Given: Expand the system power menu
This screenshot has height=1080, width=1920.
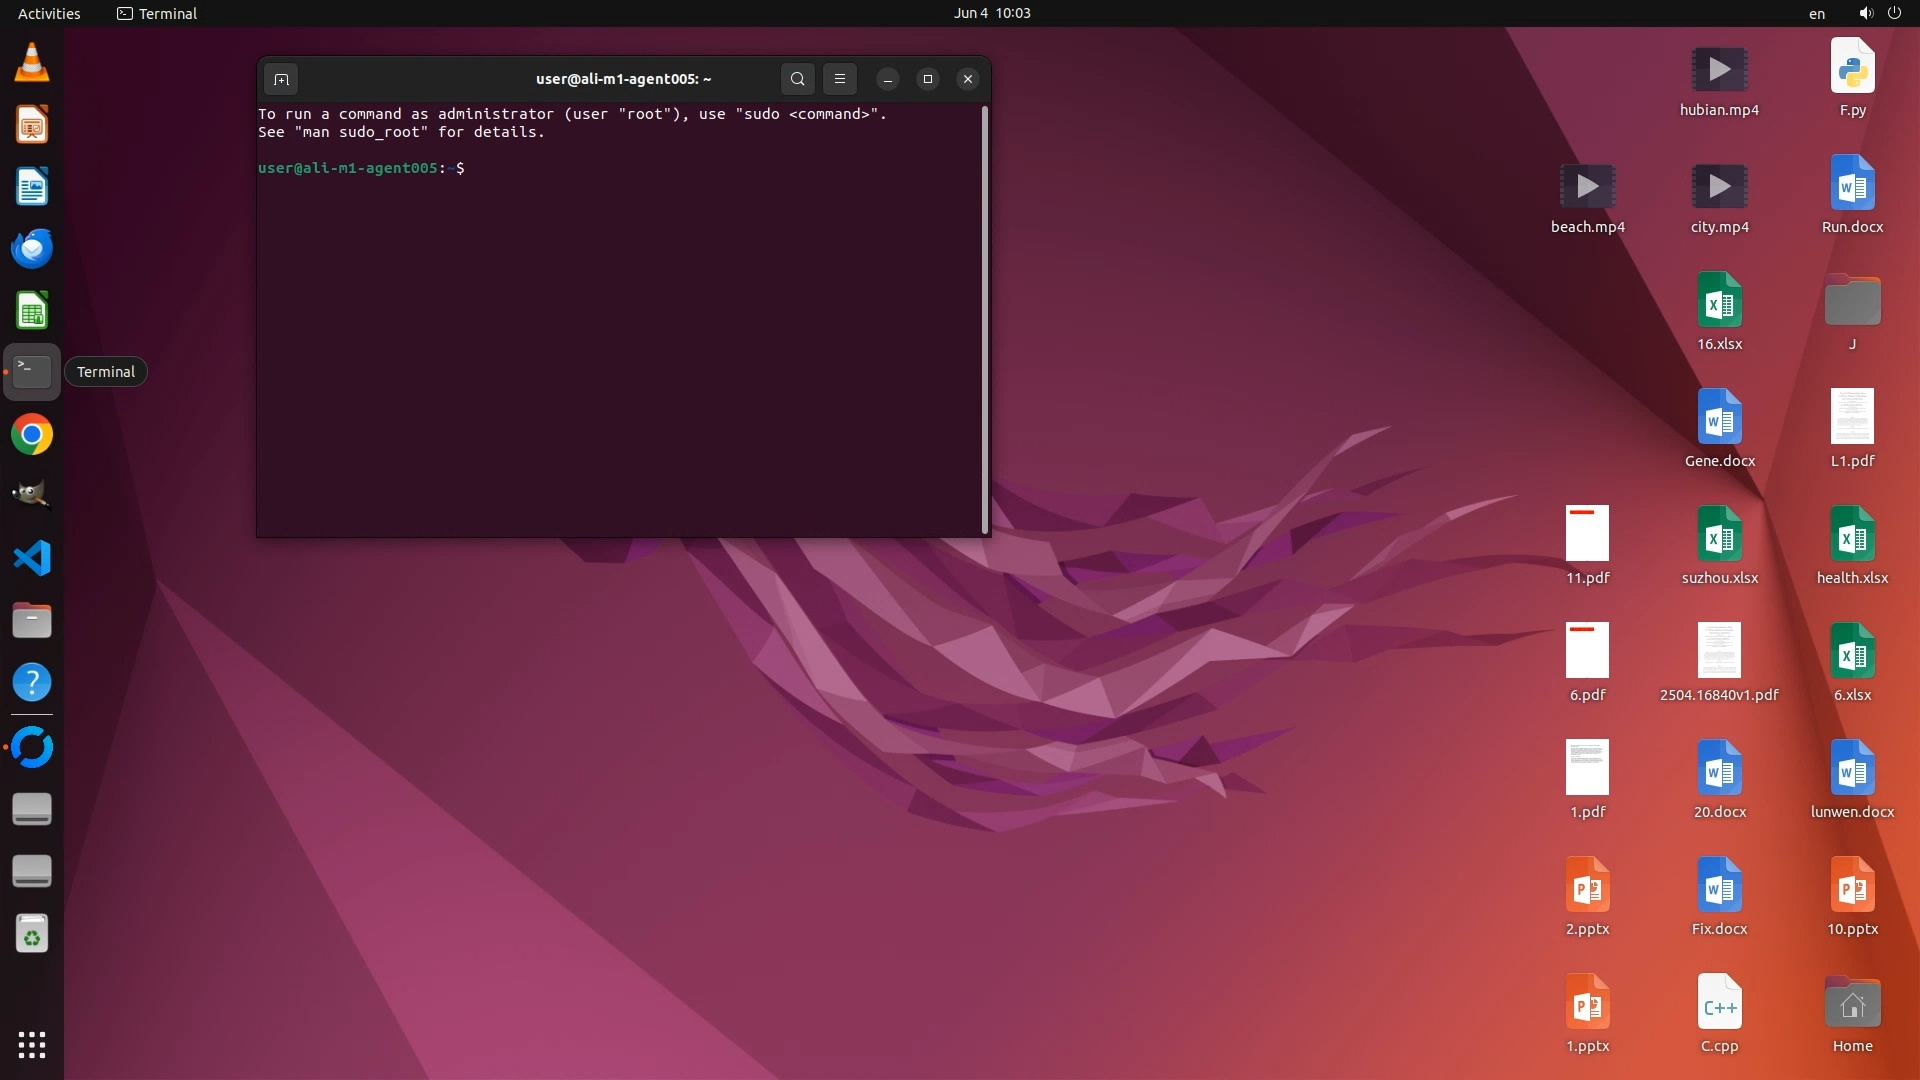Looking at the screenshot, I should [x=1893, y=13].
